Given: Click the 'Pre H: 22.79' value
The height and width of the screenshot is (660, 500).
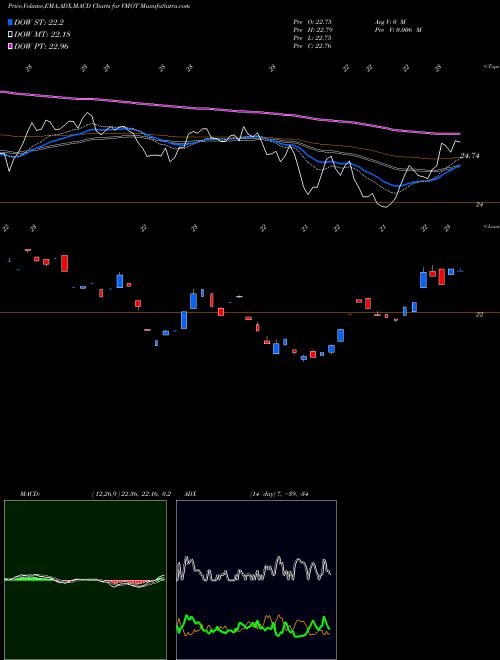Looking at the screenshot, I should pyautogui.click(x=313, y=30).
